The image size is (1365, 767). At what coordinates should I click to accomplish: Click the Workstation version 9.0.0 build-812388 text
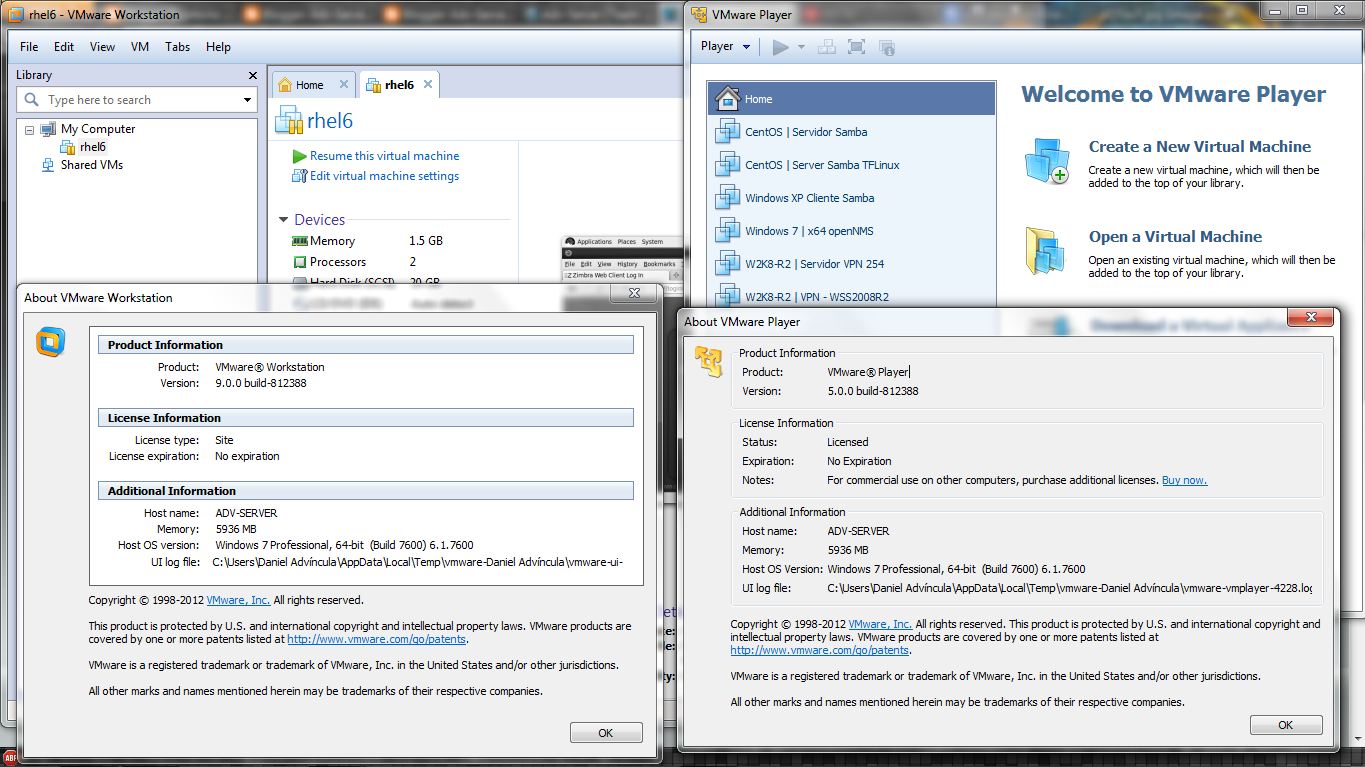tap(261, 383)
